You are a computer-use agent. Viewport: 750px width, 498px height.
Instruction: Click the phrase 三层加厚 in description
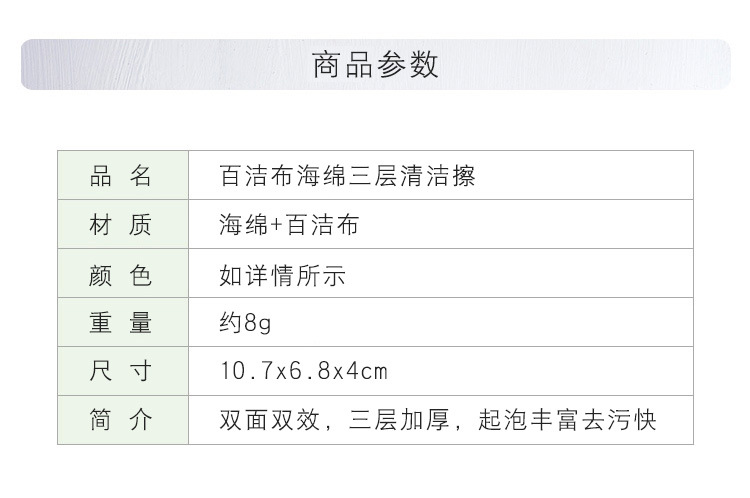click(398, 421)
